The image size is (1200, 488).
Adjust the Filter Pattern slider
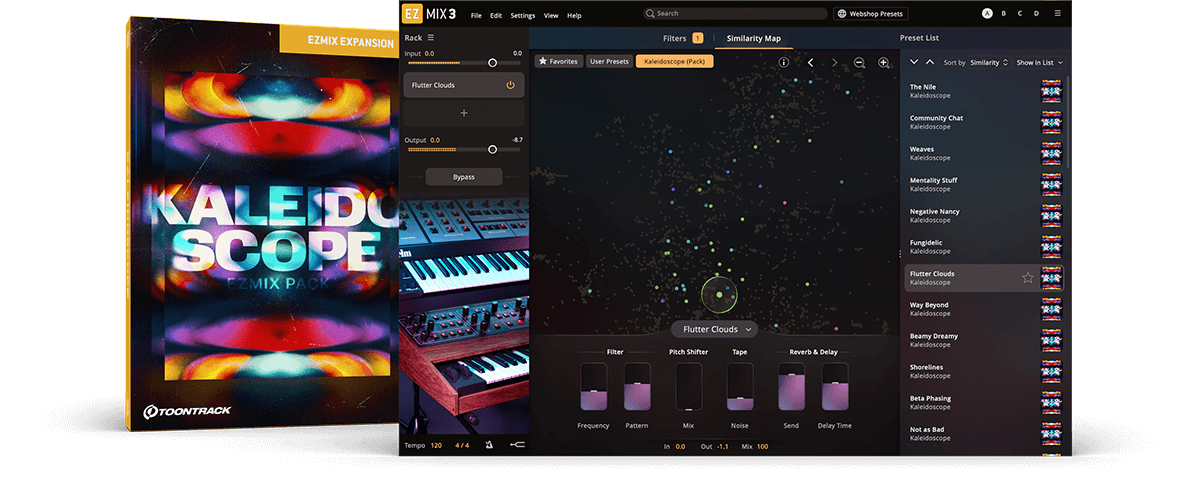click(x=637, y=387)
